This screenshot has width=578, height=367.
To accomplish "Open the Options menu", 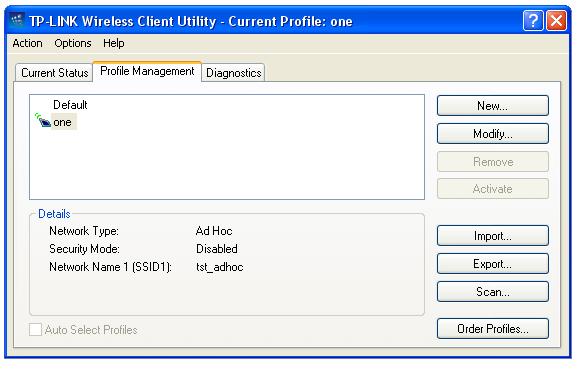I will pos(73,43).
